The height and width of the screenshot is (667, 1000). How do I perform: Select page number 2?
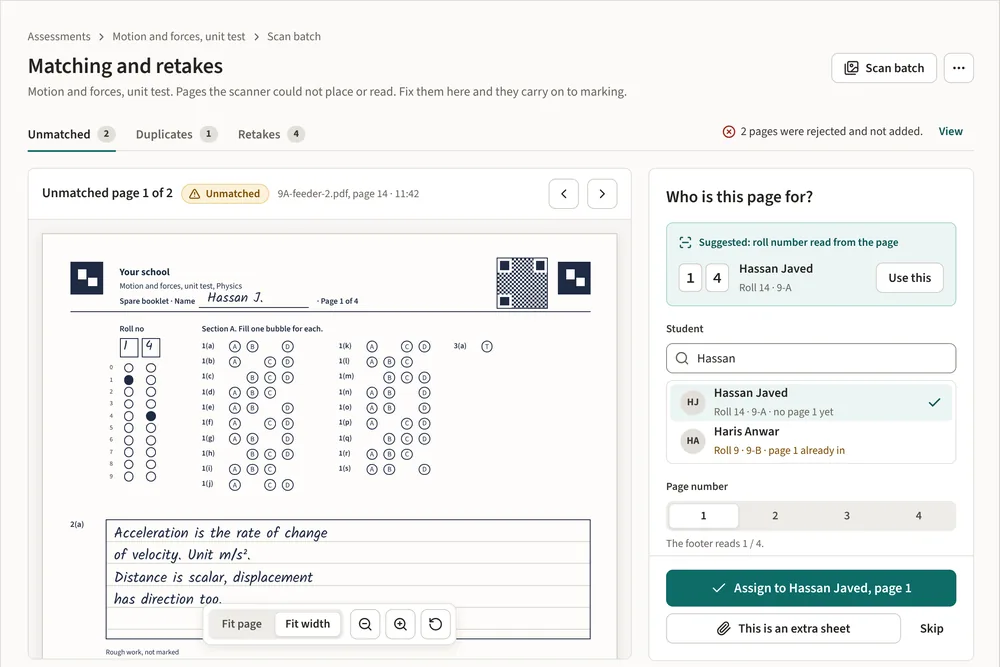tap(775, 516)
